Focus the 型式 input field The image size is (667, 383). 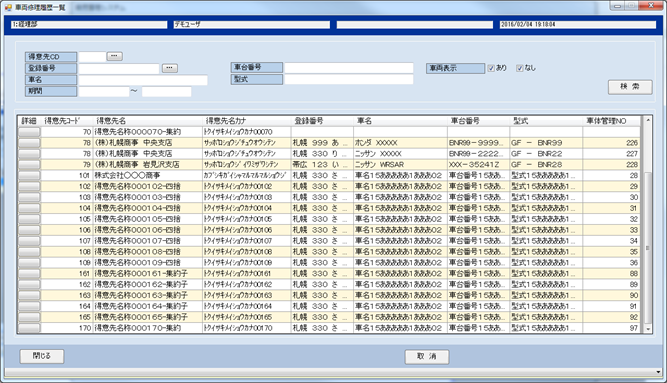point(349,79)
